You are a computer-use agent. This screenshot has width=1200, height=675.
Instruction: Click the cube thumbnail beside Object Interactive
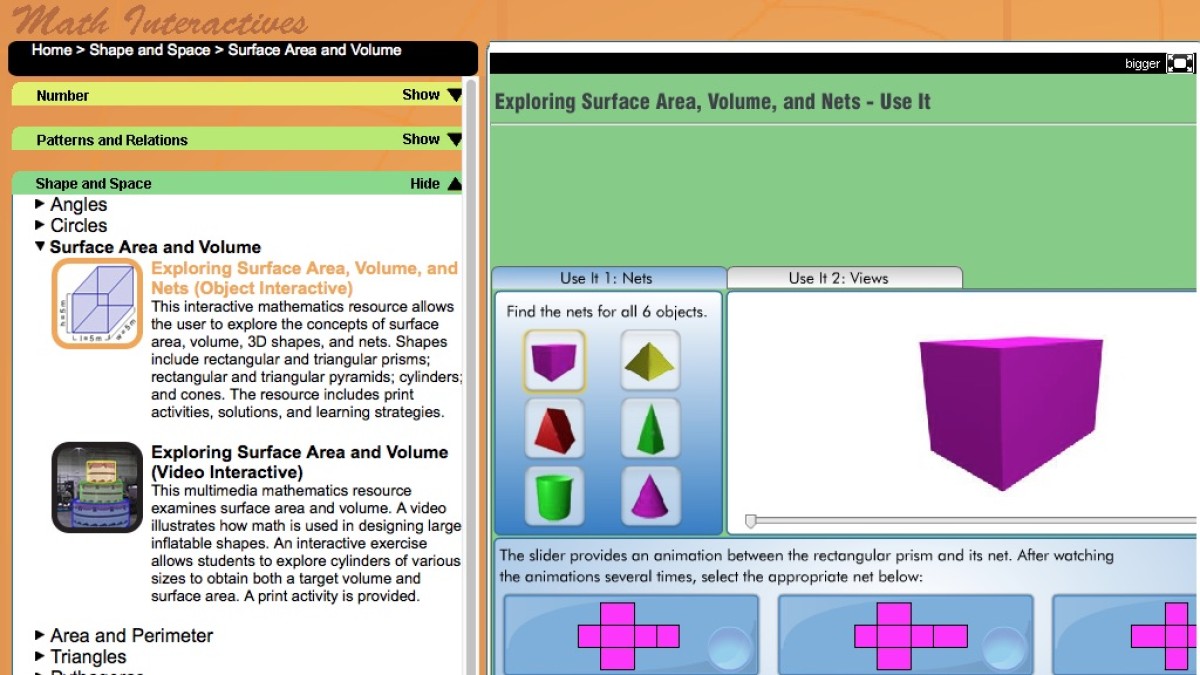click(96, 301)
